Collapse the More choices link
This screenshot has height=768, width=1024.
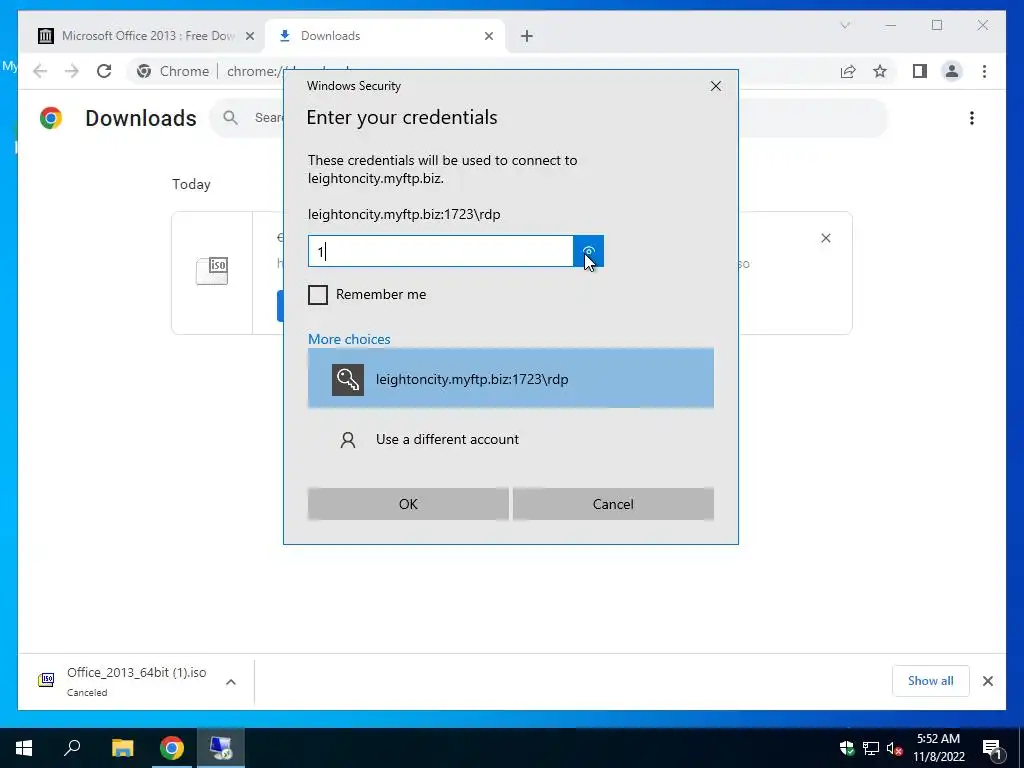click(x=349, y=339)
